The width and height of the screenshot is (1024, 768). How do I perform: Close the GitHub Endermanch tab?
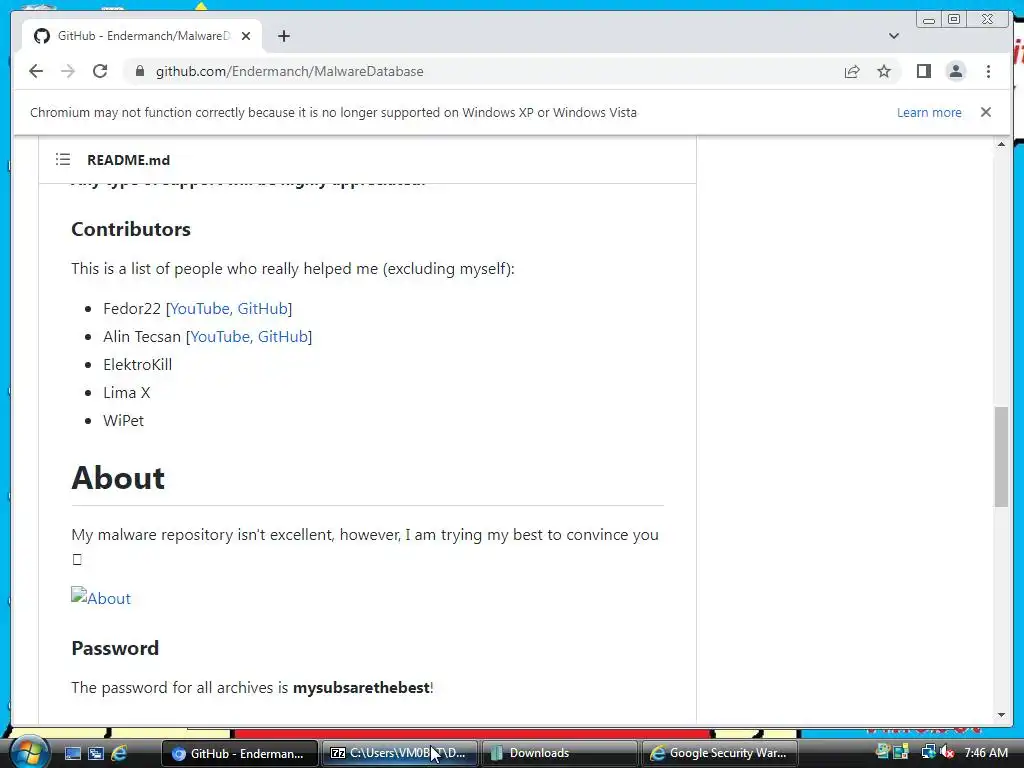tap(246, 36)
